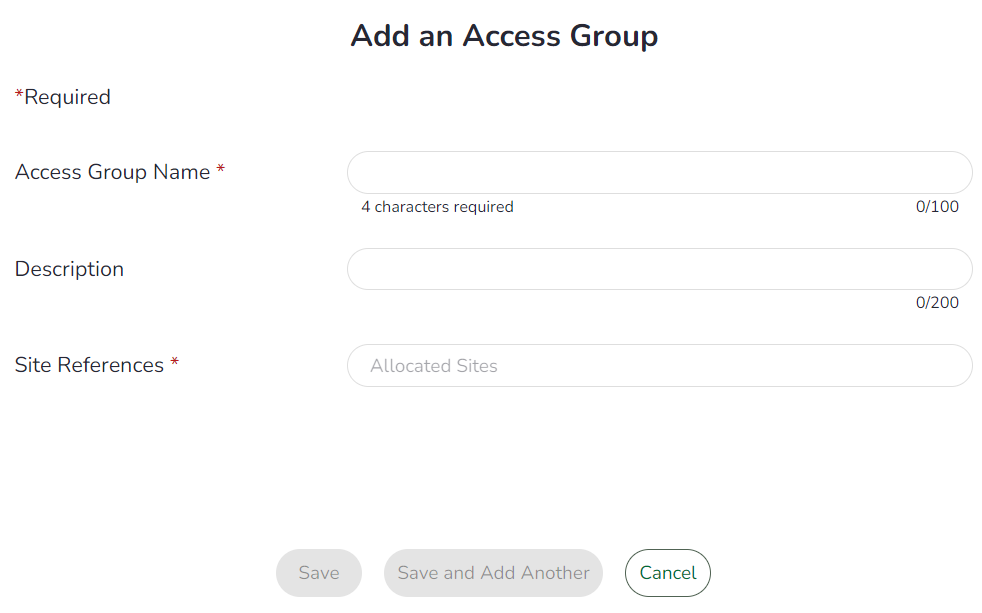Focus the Description text box
The image size is (982, 613).
point(659,269)
